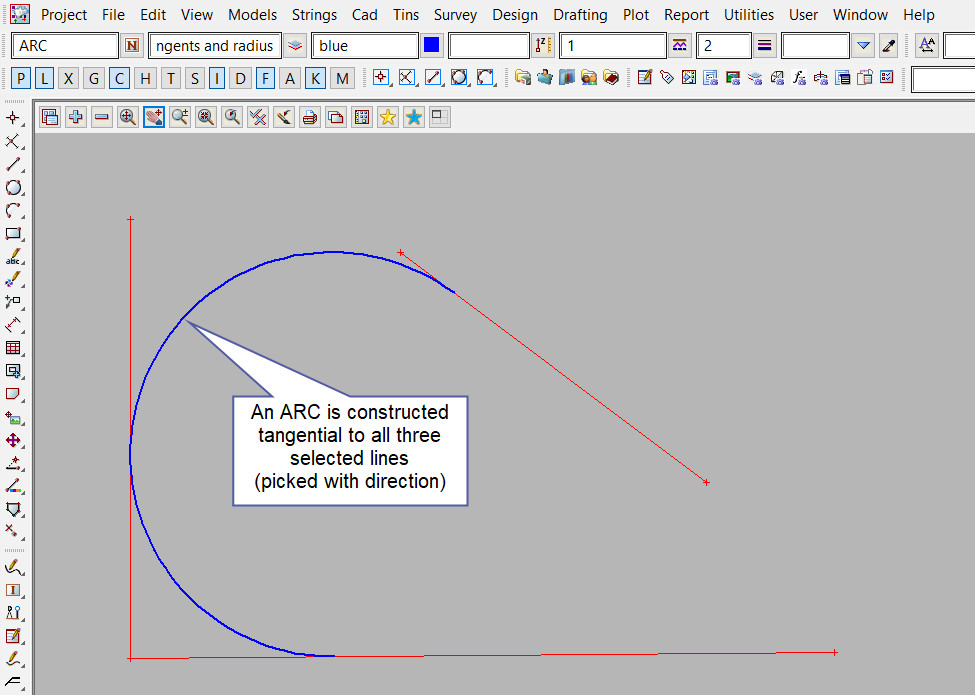The height and width of the screenshot is (695, 975).
Task: Choose the arc creation tool
Action: click(14, 211)
